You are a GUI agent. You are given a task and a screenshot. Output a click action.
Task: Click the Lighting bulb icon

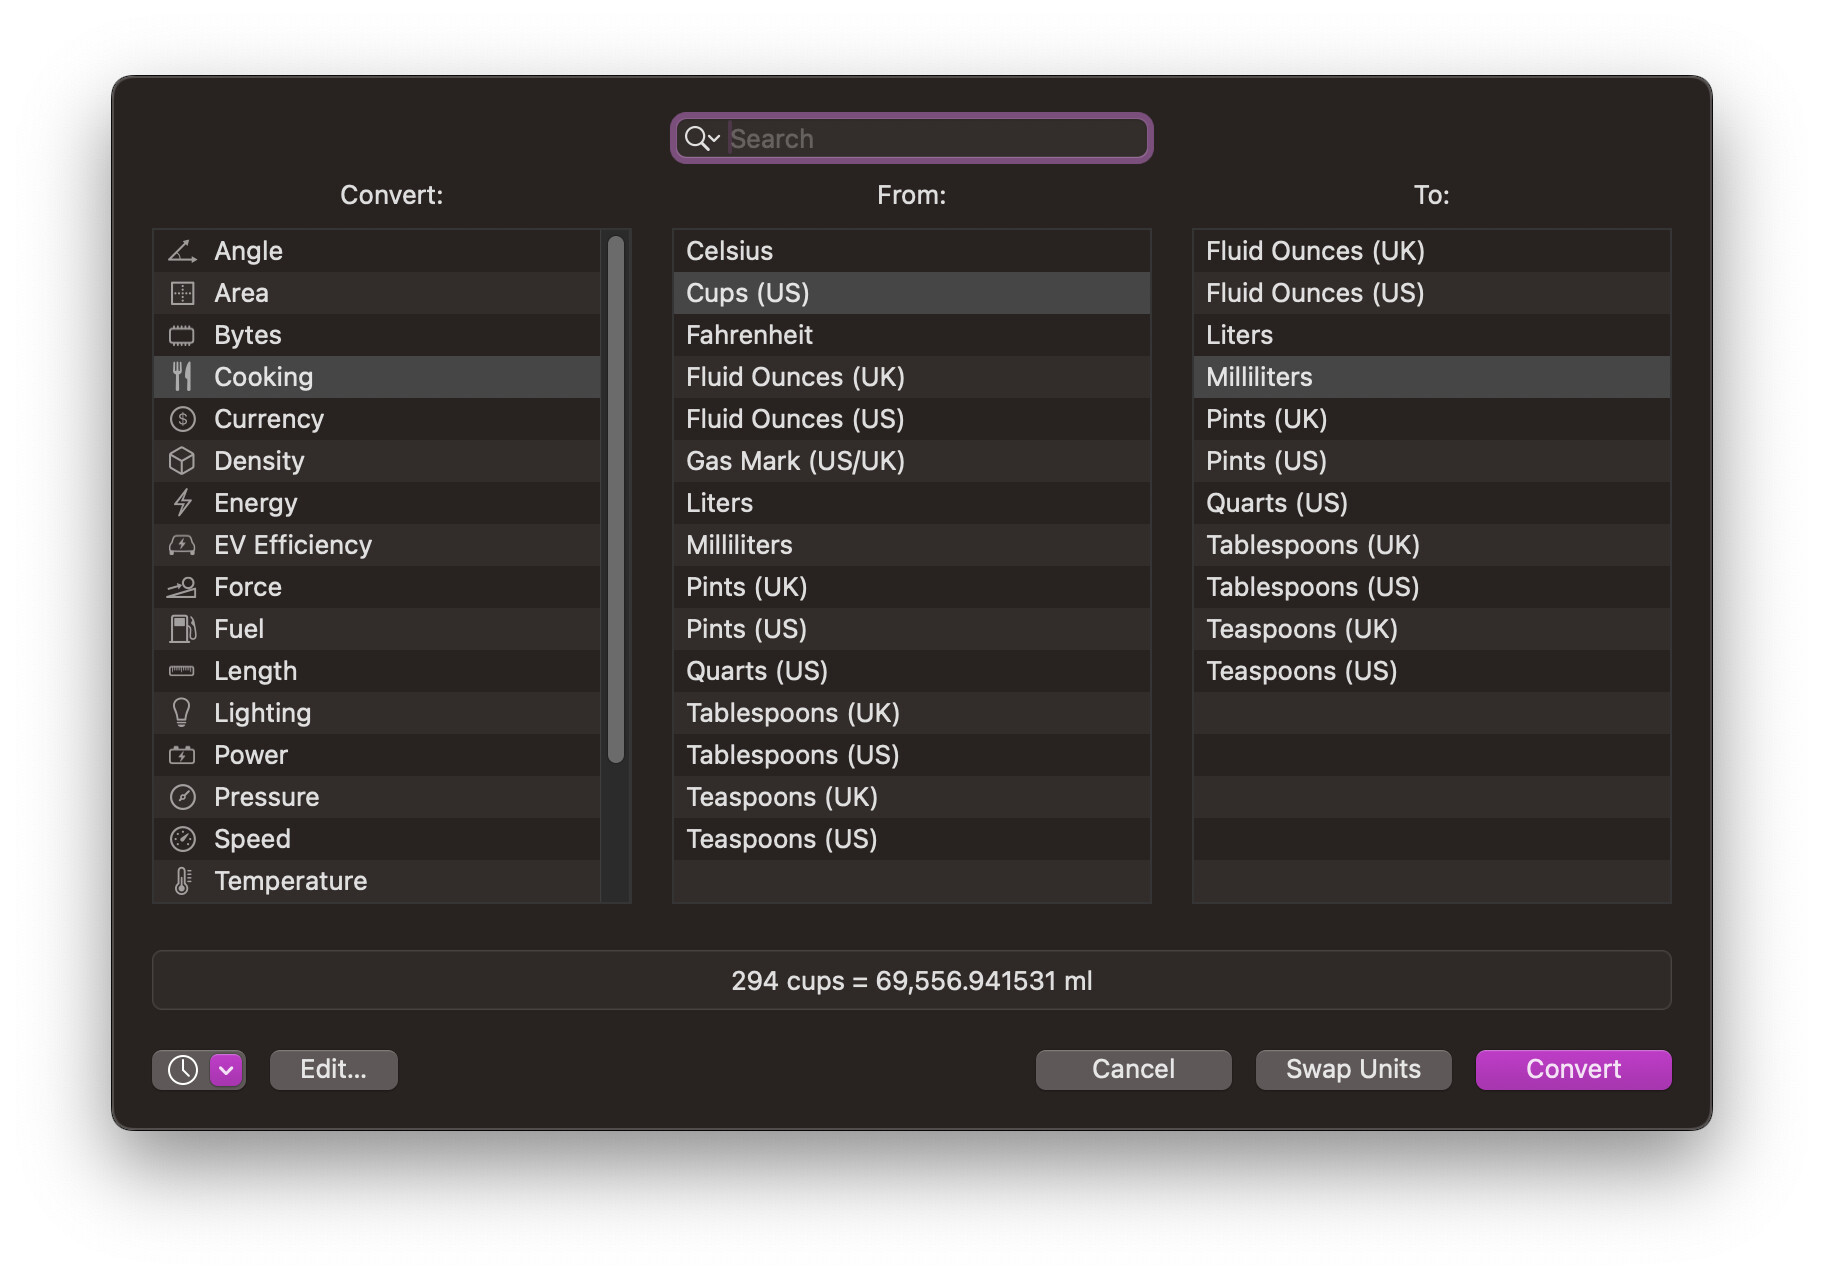tap(182, 713)
